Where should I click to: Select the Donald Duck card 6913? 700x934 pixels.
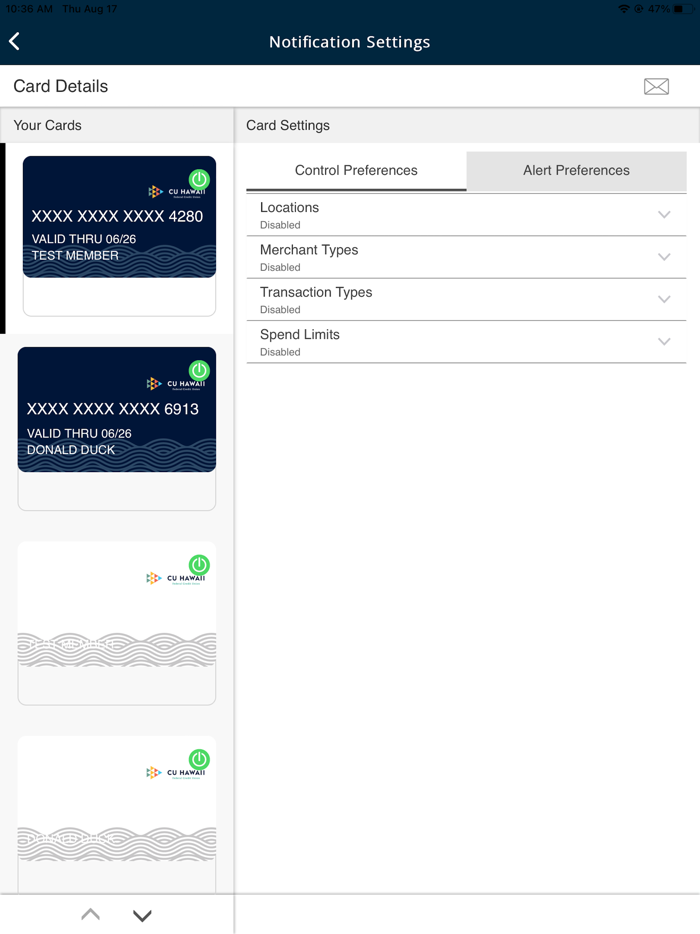tap(117, 428)
